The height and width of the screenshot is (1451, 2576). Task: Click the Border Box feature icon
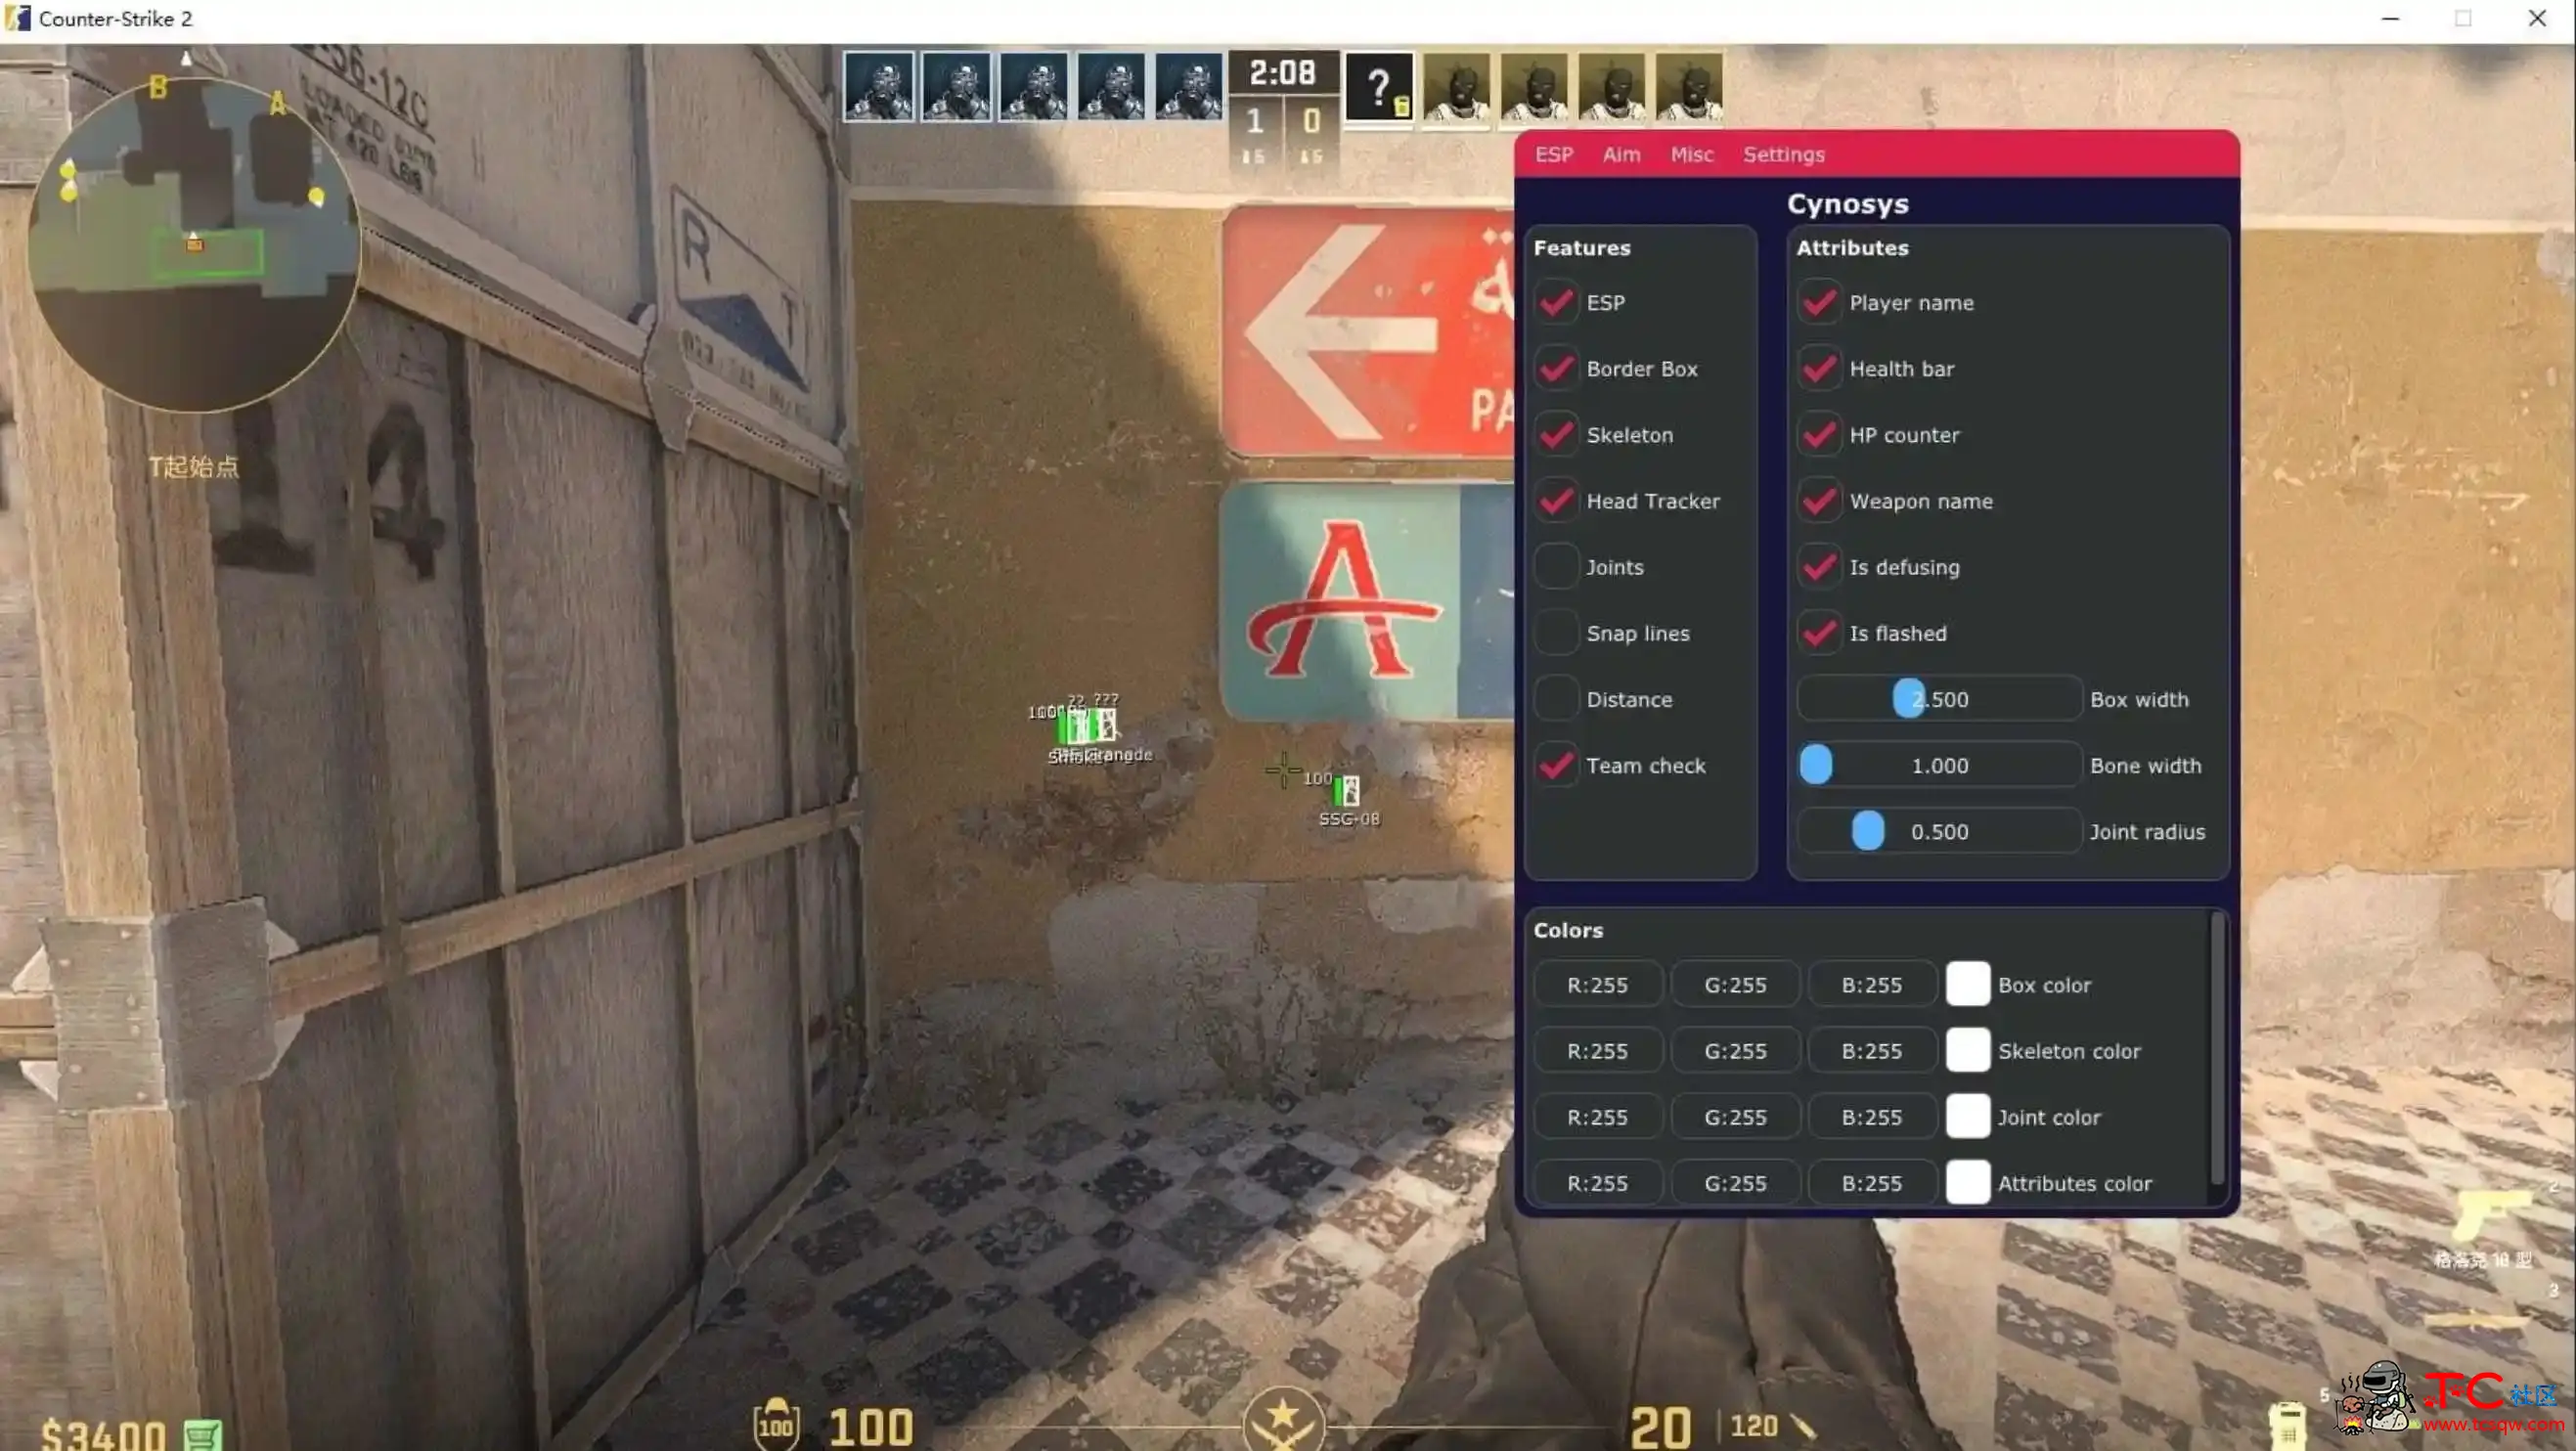click(x=1555, y=368)
